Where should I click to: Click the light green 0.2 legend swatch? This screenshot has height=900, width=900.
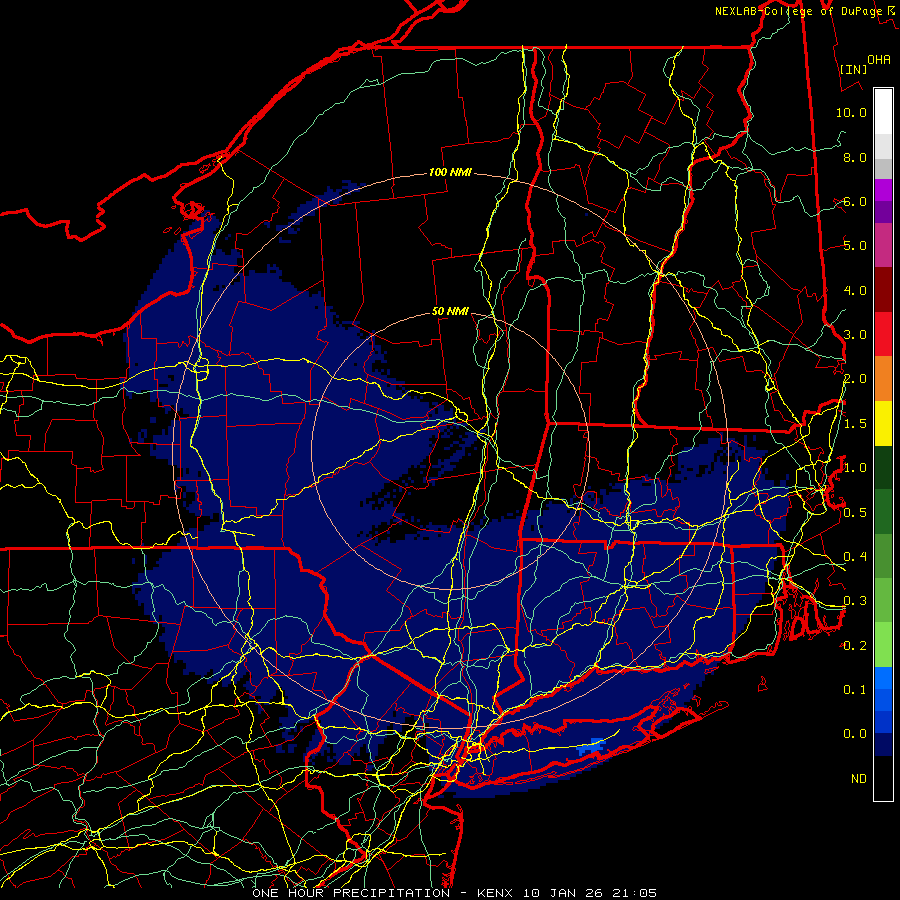click(x=883, y=645)
